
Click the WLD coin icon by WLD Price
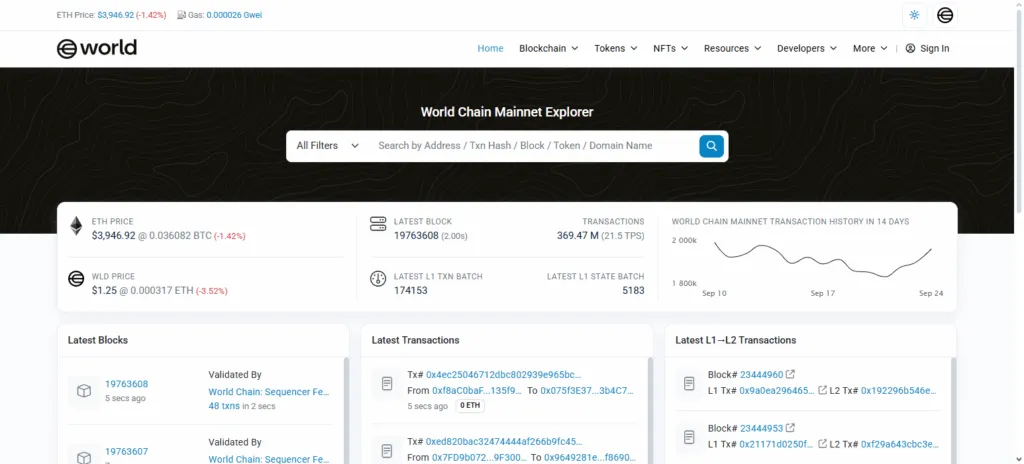point(76,279)
